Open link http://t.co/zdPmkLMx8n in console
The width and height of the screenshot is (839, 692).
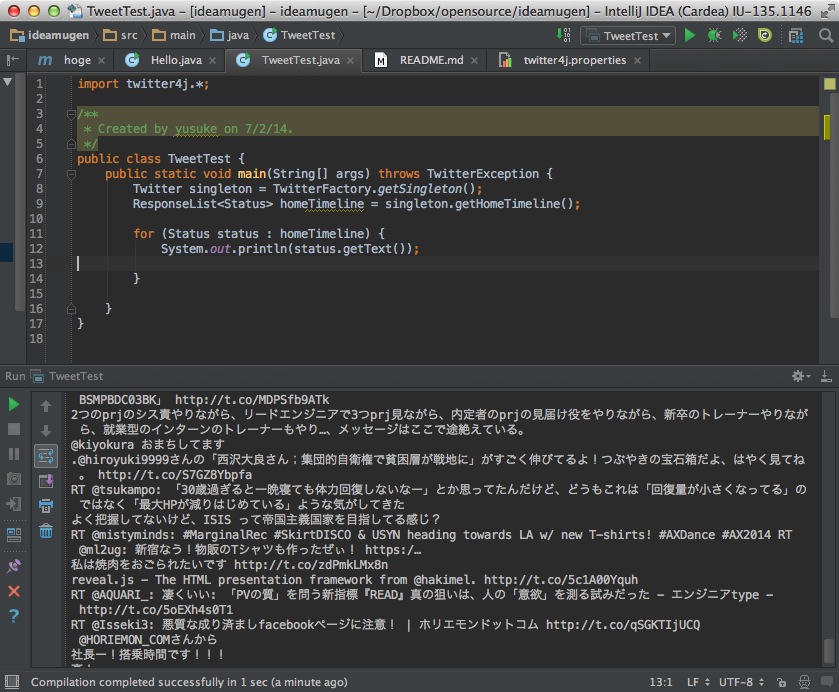coord(311,565)
